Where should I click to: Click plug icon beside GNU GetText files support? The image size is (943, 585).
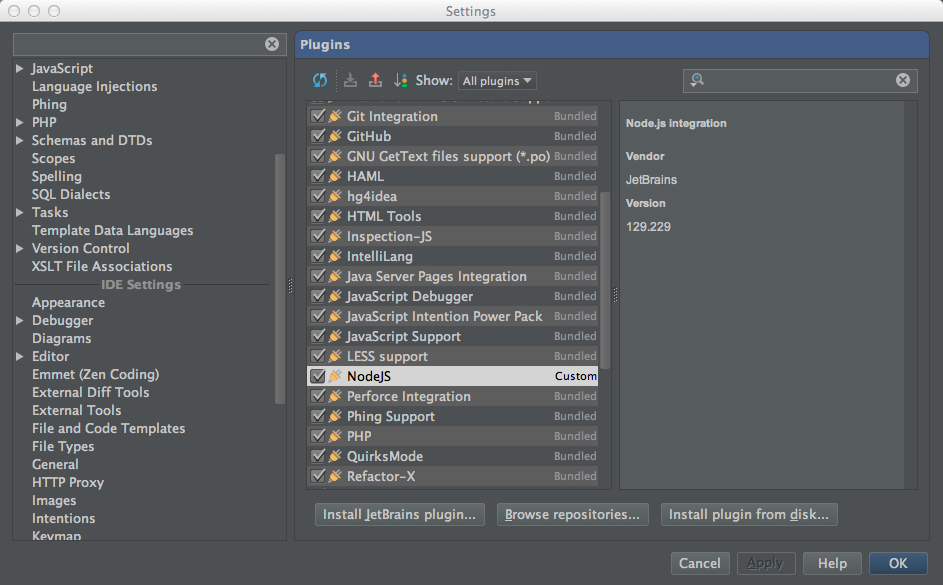pyautogui.click(x=336, y=156)
